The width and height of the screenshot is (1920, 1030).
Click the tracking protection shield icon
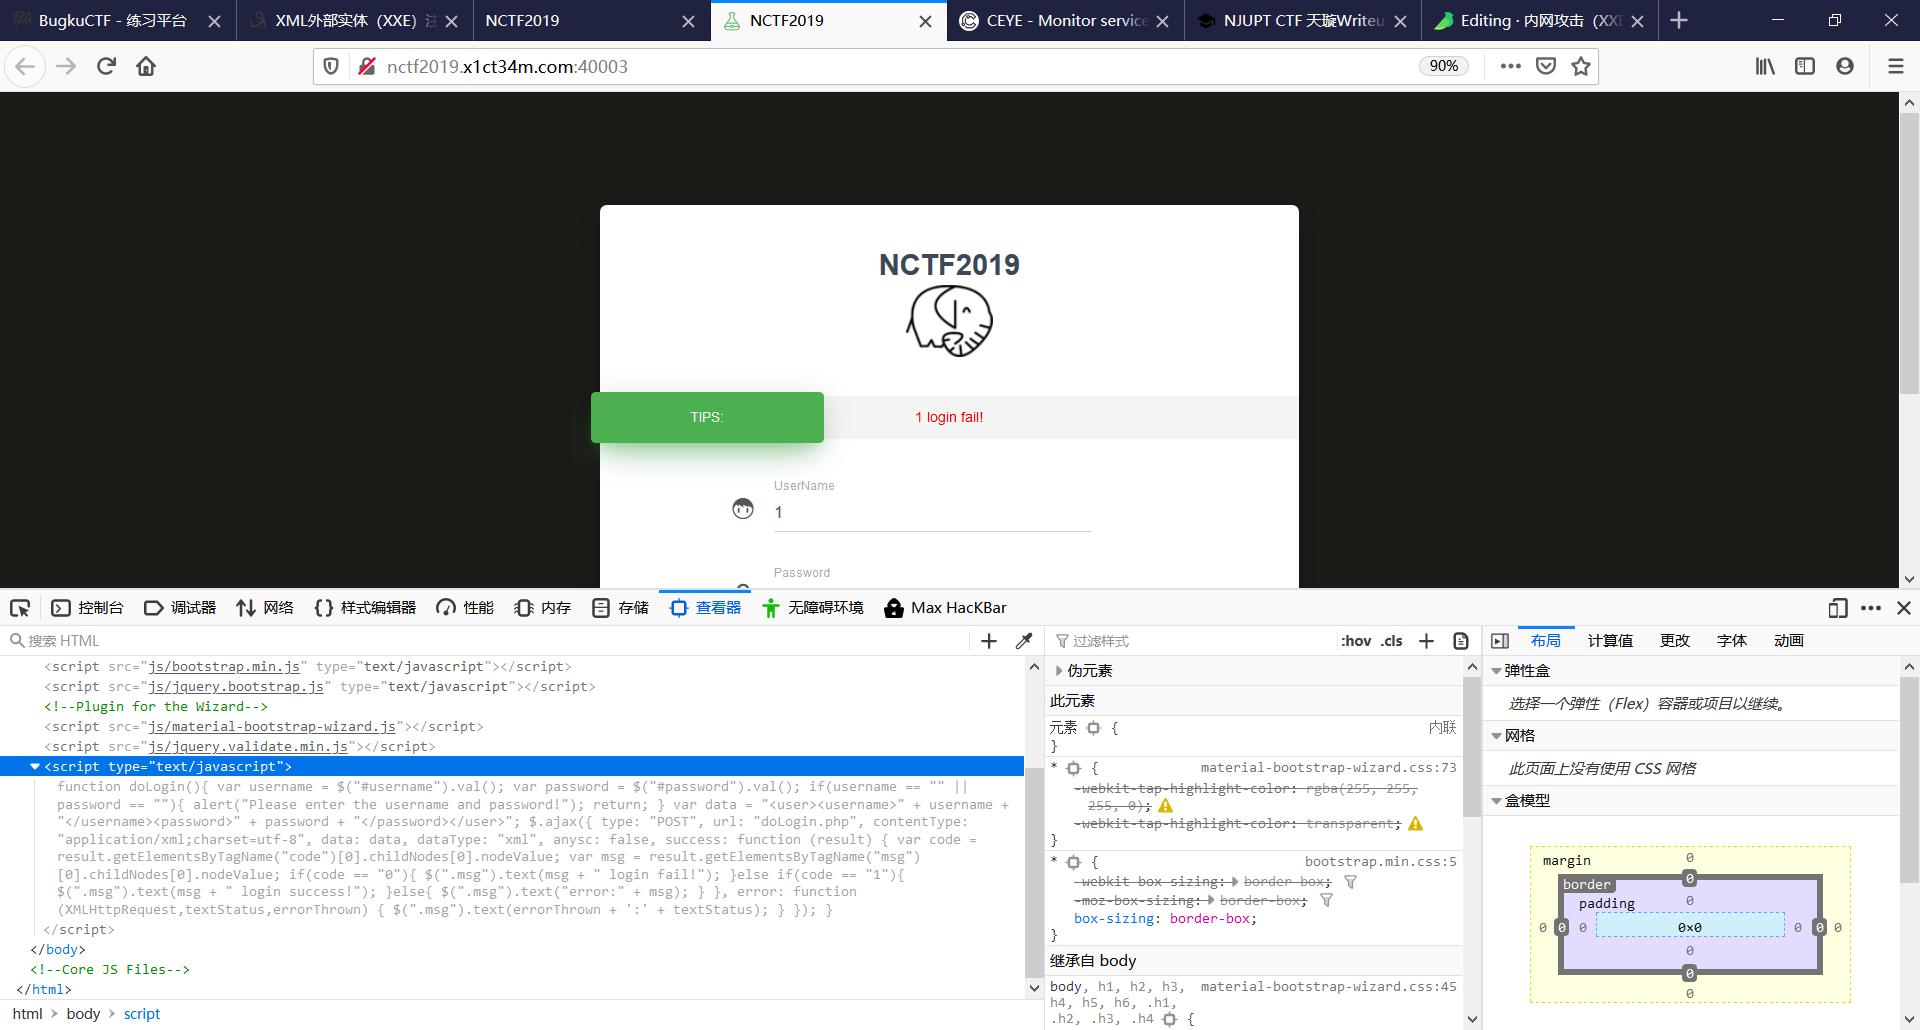coord(331,67)
